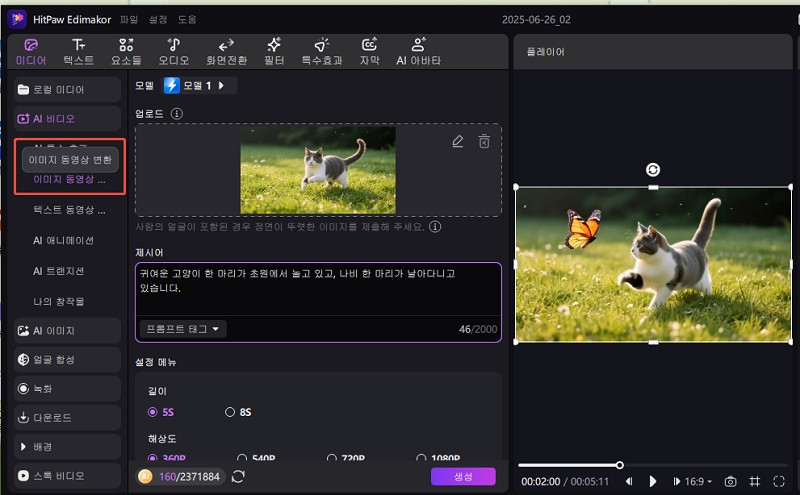This screenshot has height=495, width=800.
Task: Click into the 제시어 prompt text field
Action: point(318,289)
